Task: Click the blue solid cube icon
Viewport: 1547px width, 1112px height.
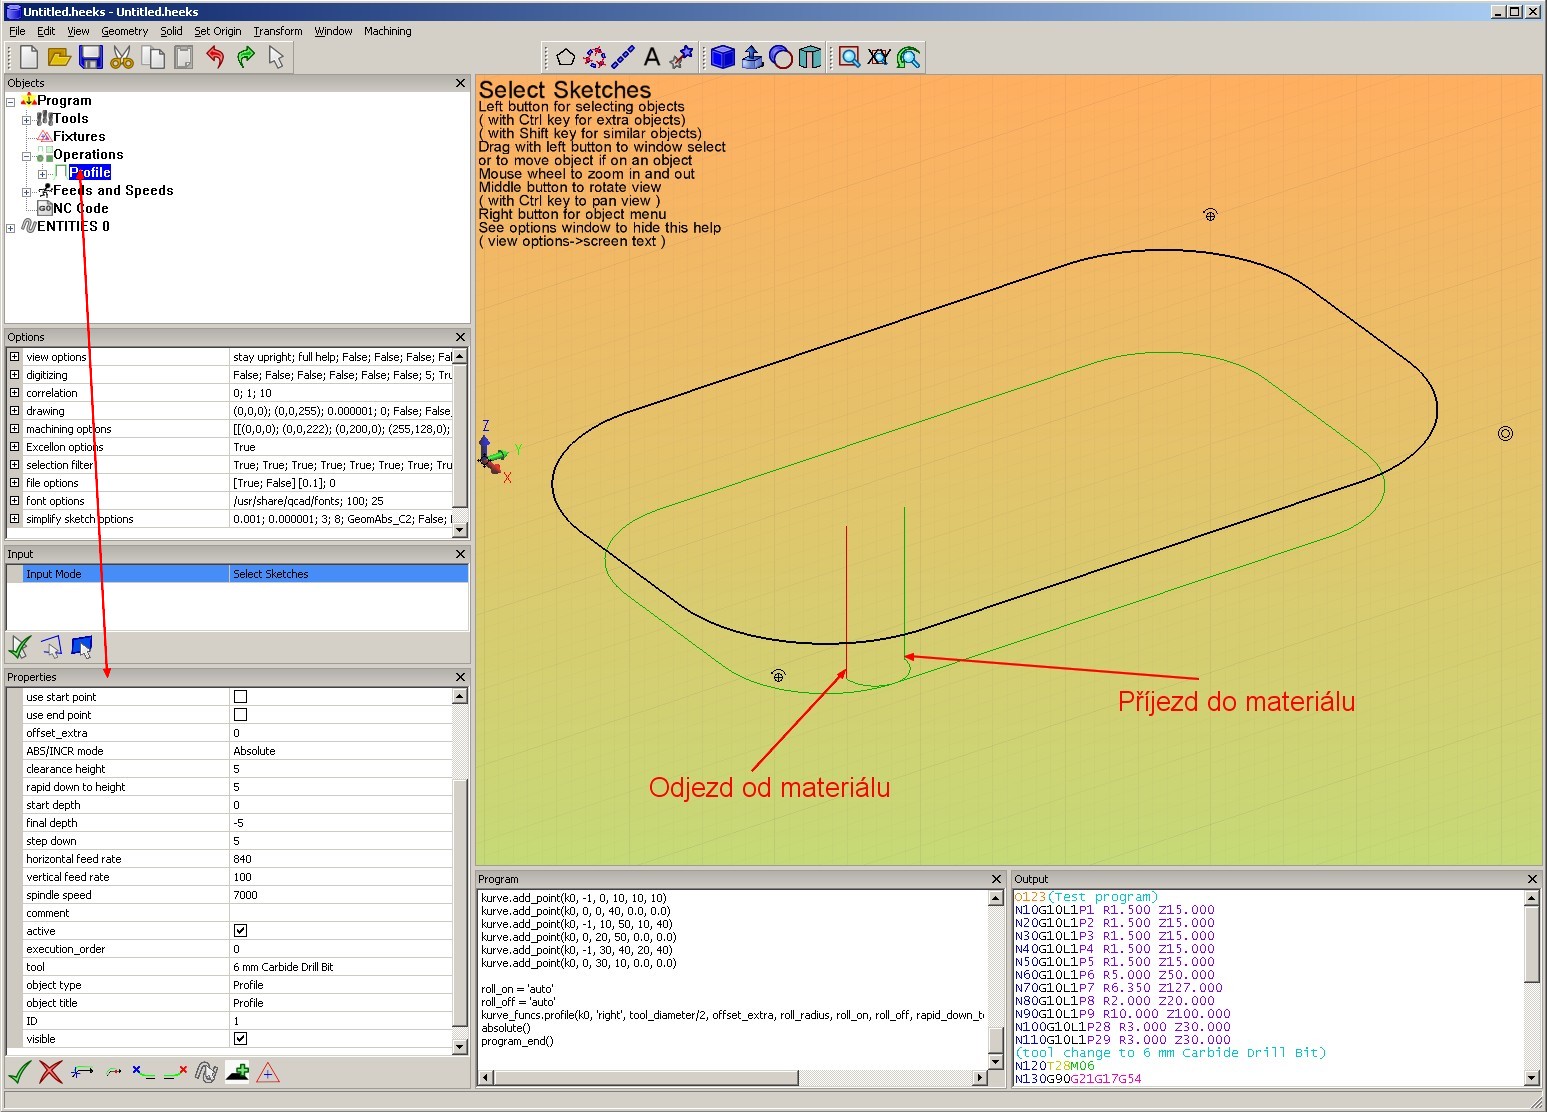Action: click(x=722, y=58)
